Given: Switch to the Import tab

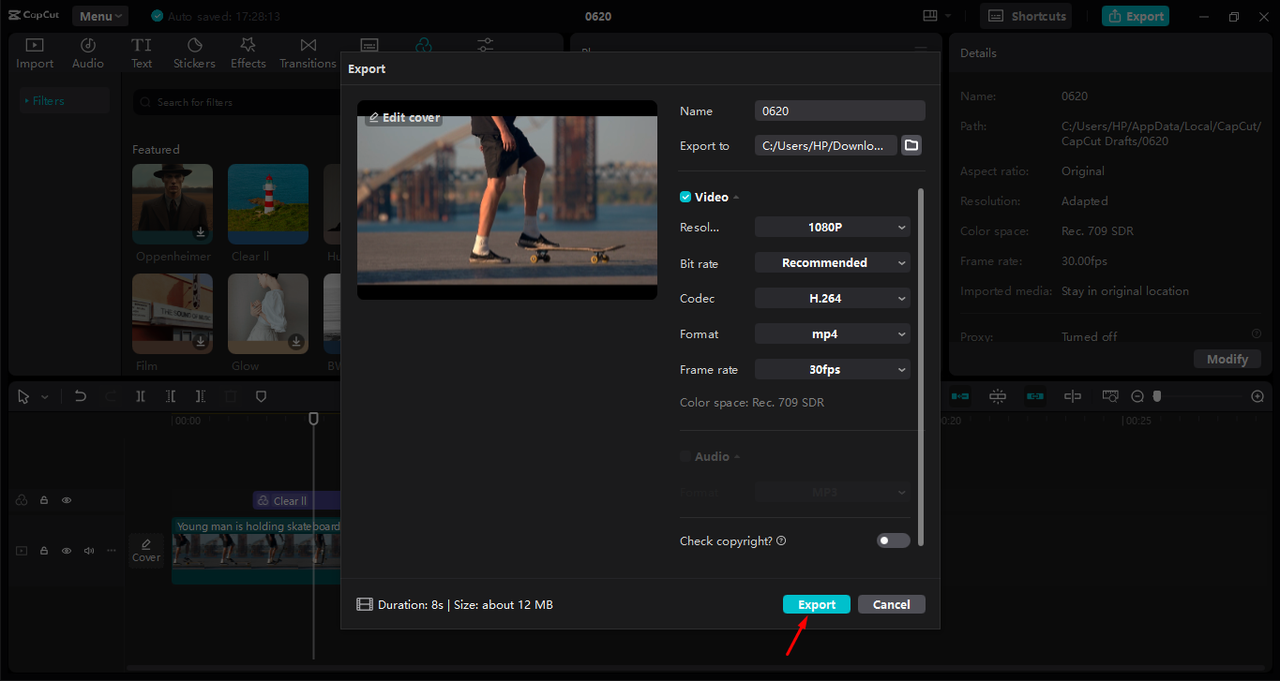Looking at the screenshot, I should pos(35,53).
